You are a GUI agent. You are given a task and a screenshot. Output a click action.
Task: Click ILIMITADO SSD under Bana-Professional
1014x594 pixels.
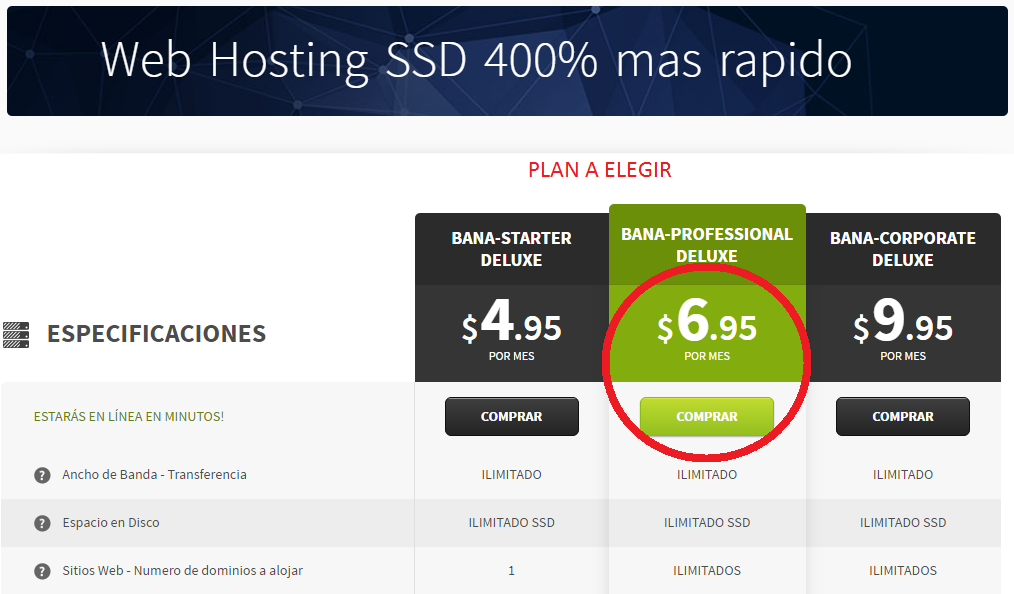[x=707, y=522]
